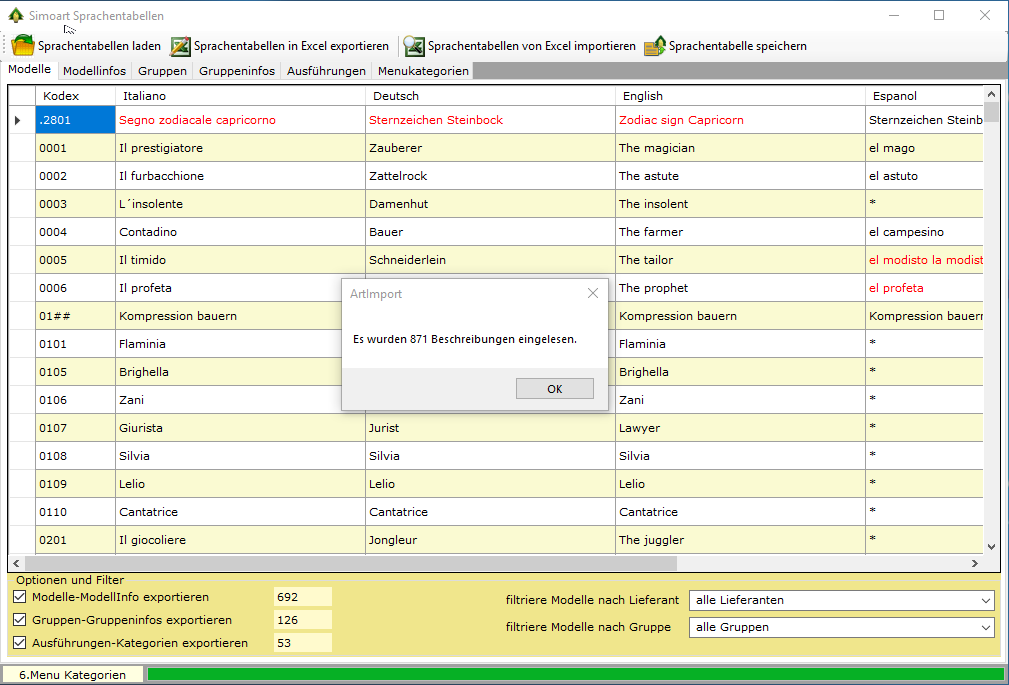Click the Simoart app icon in title bar

click(x=16, y=16)
